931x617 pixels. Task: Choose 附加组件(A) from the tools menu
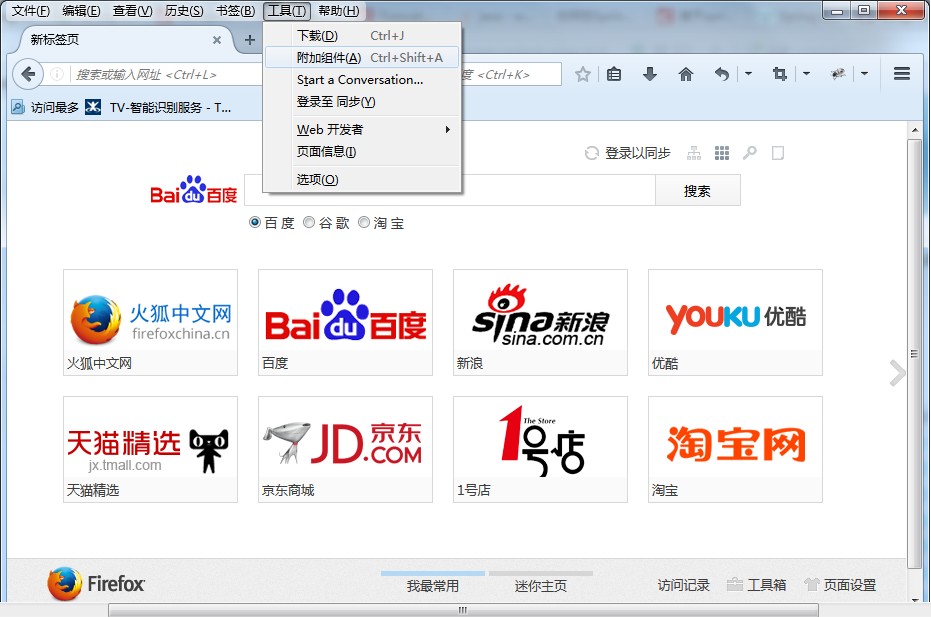point(362,58)
